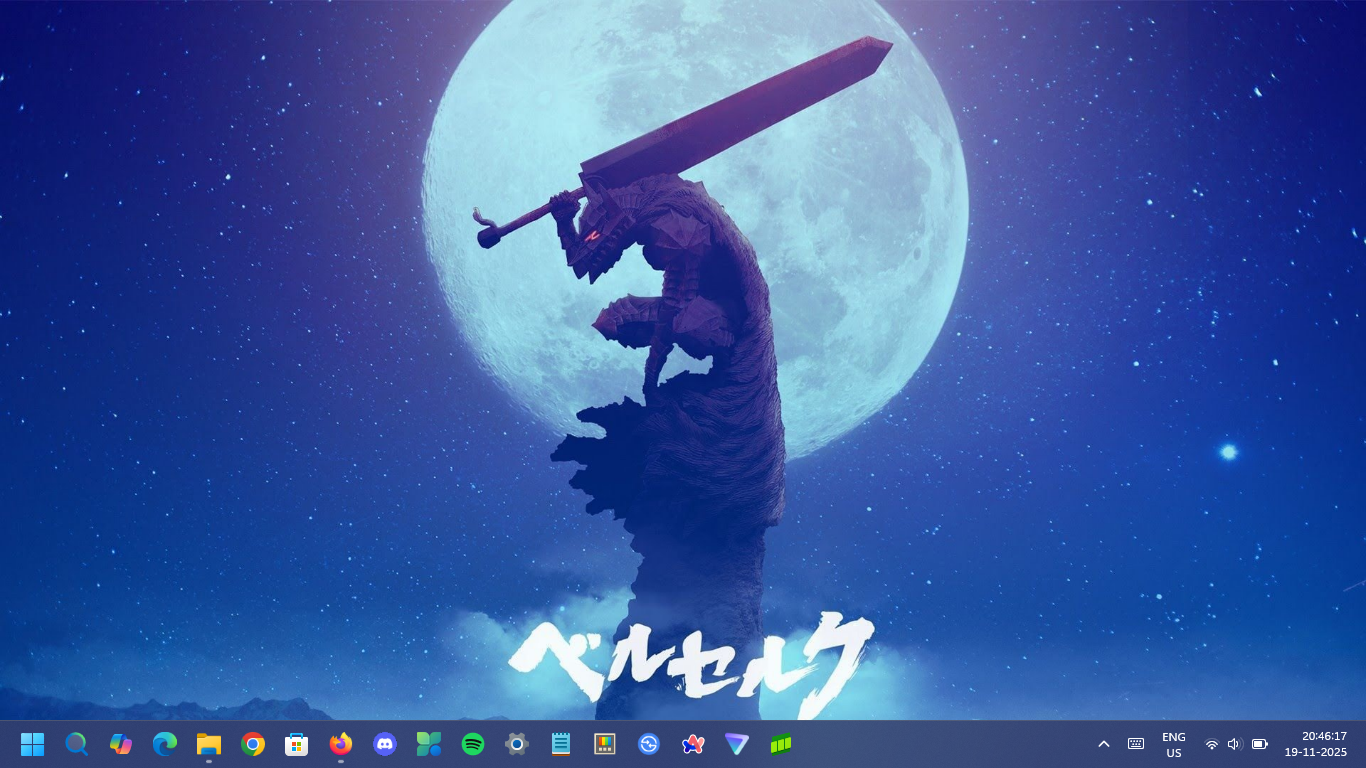Open the touch keyboard
Image resolution: width=1366 pixels, height=768 pixels.
pos(1136,744)
